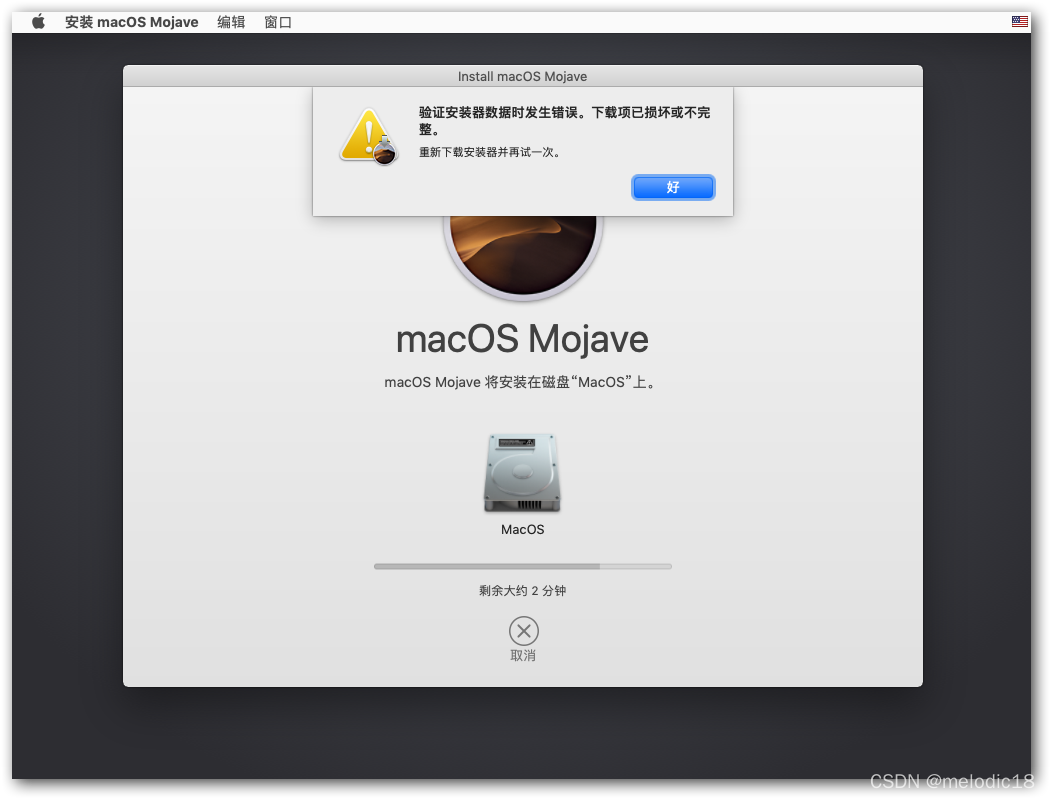Click the Install macOS Mojave title bar
Image resolution: width=1051 pixels, height=799 pixels.
coord(522,76)
